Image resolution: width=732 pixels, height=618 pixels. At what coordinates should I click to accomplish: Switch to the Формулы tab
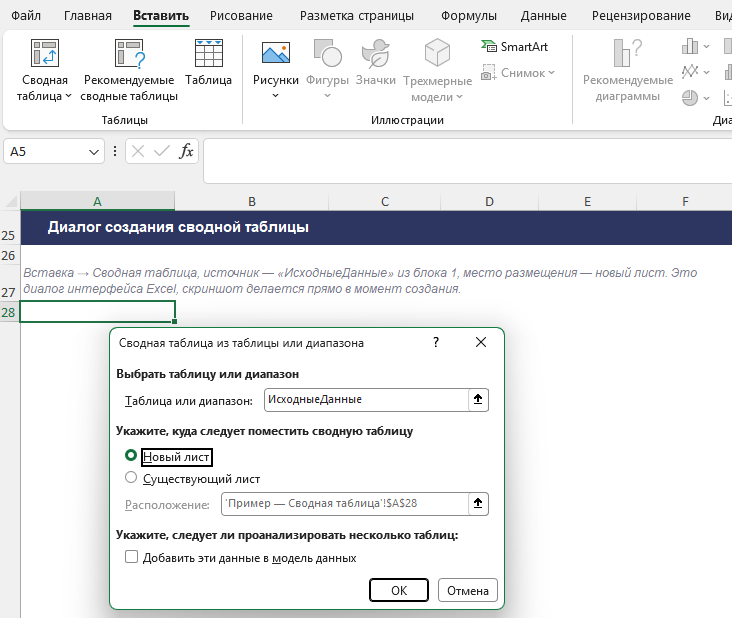pyautogui.click(x=469, y=15)
